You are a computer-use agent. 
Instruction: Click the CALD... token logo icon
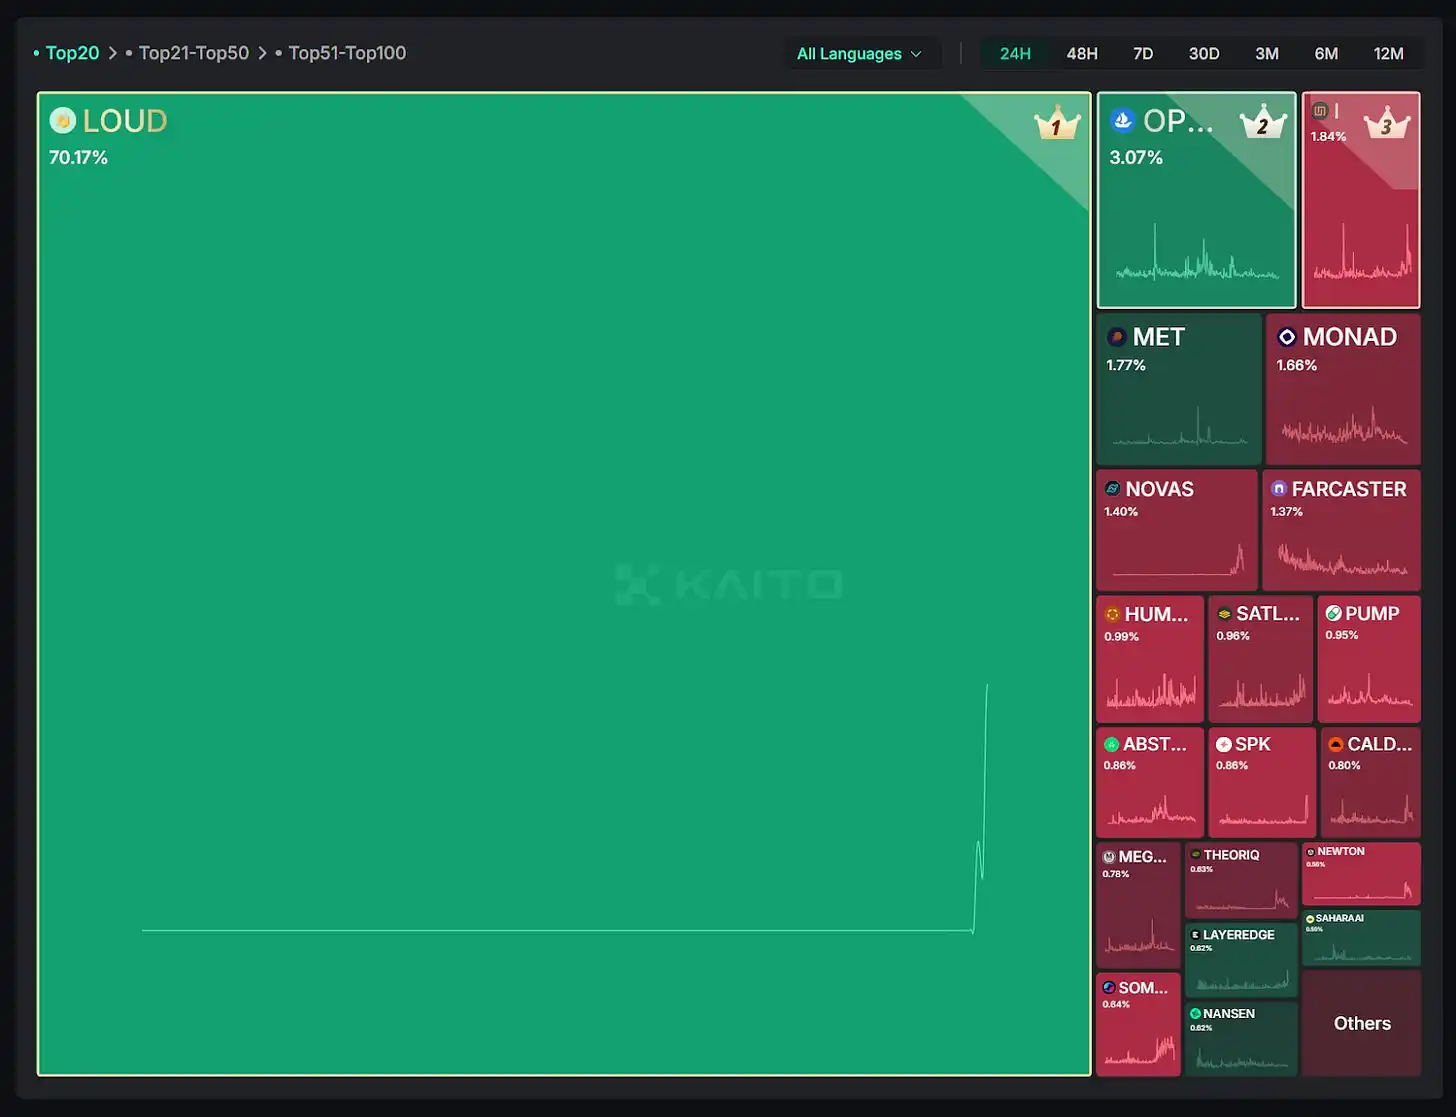1336,744
